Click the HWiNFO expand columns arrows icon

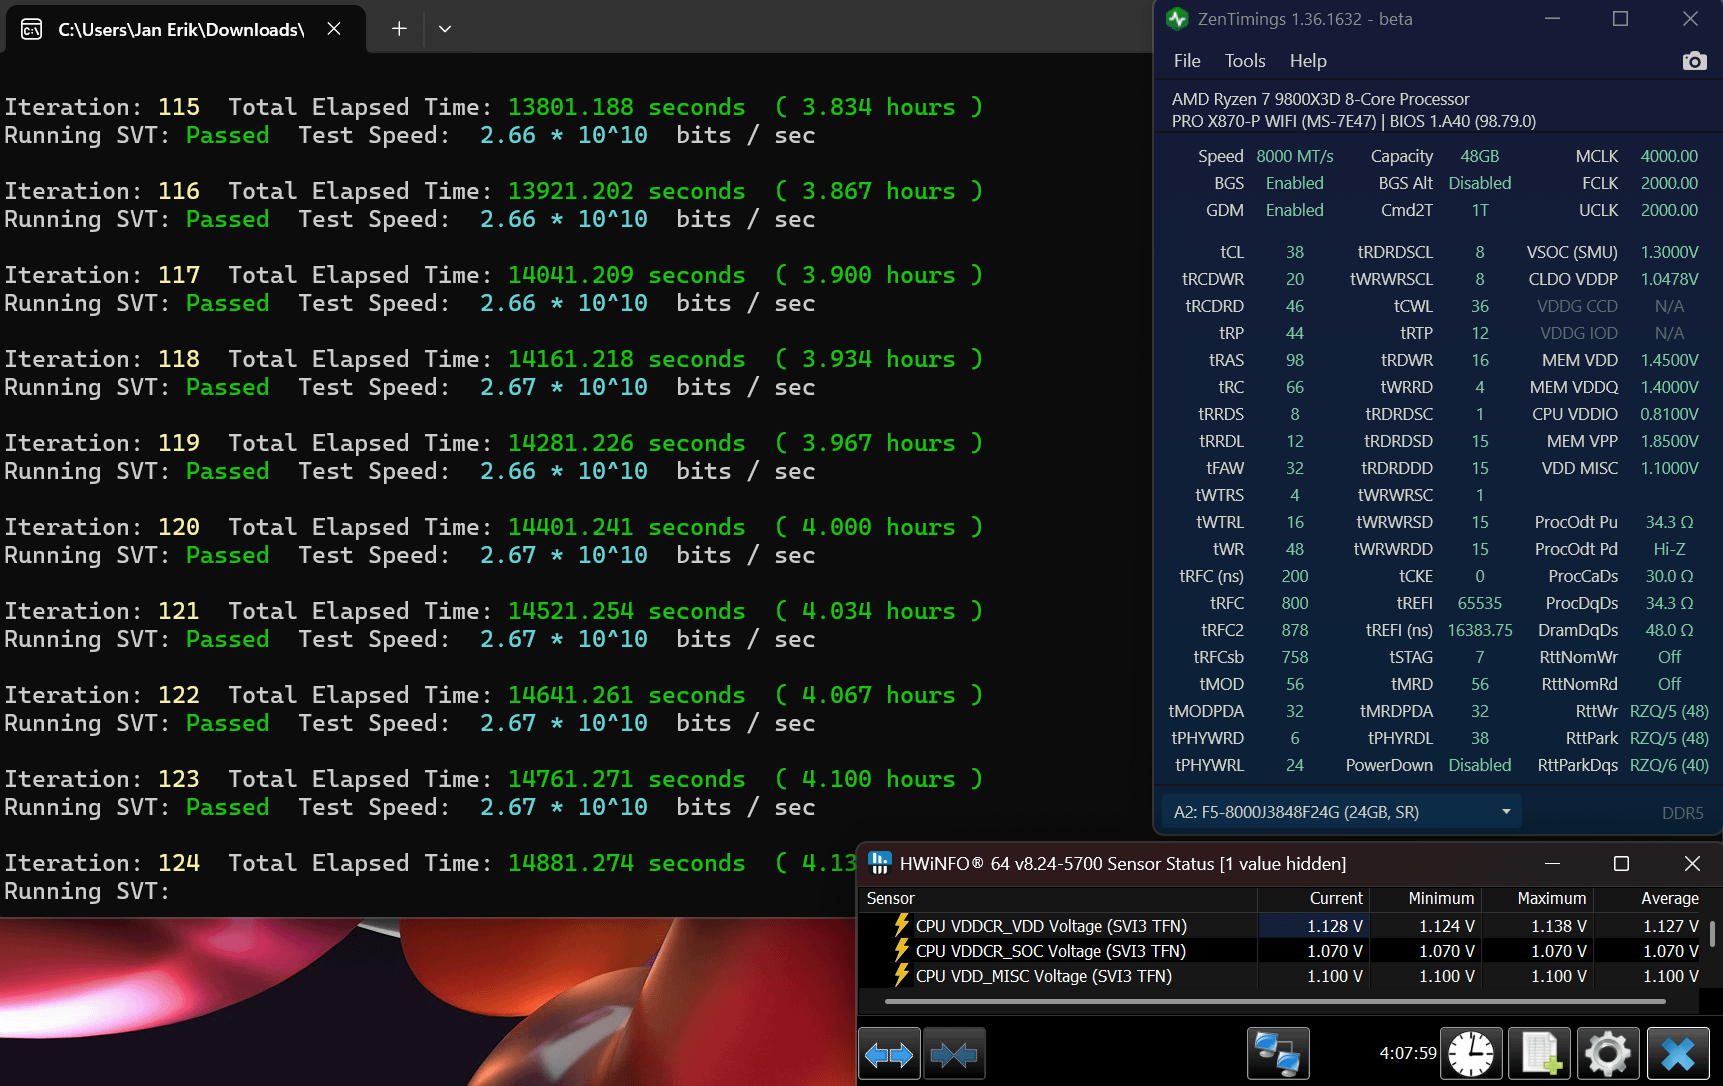coord(889,1054)
